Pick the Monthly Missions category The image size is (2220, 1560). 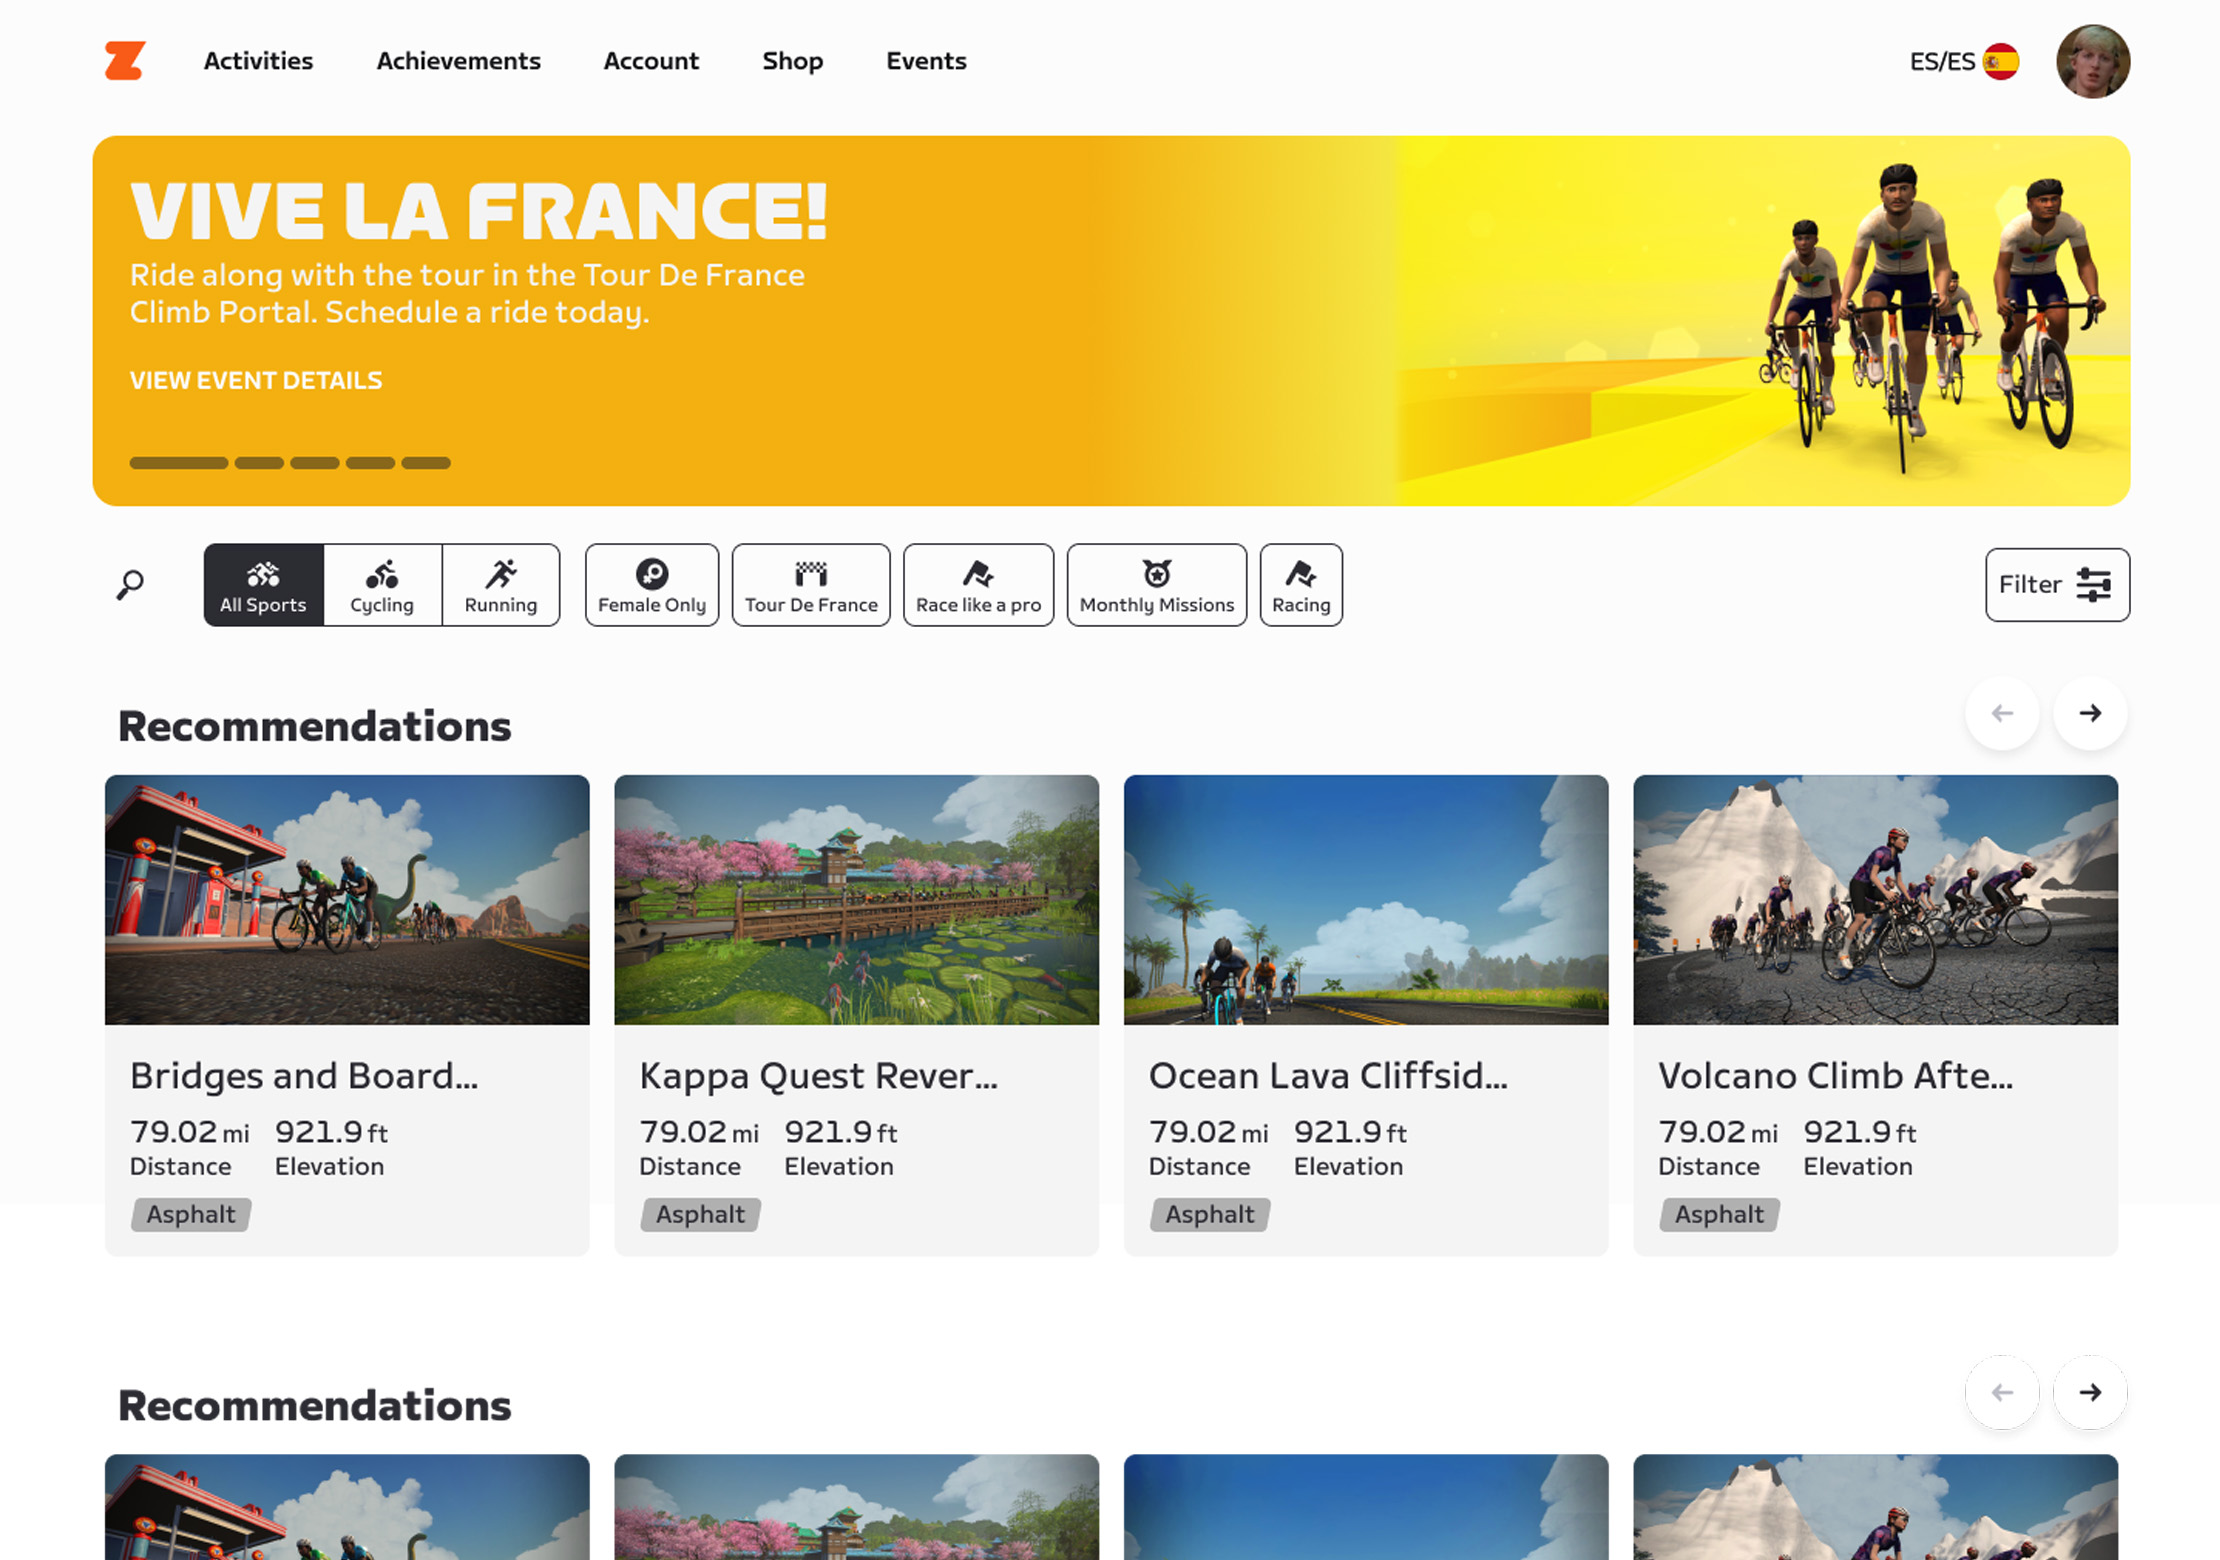[x=1156, y=585]
